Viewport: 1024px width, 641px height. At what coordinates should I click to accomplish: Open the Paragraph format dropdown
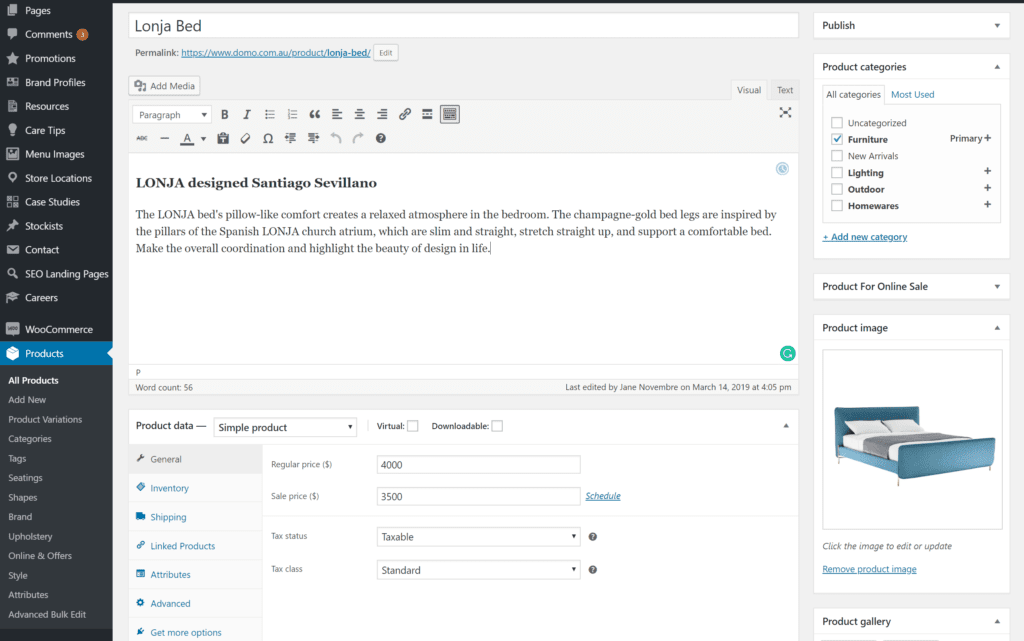coord(172,115)
